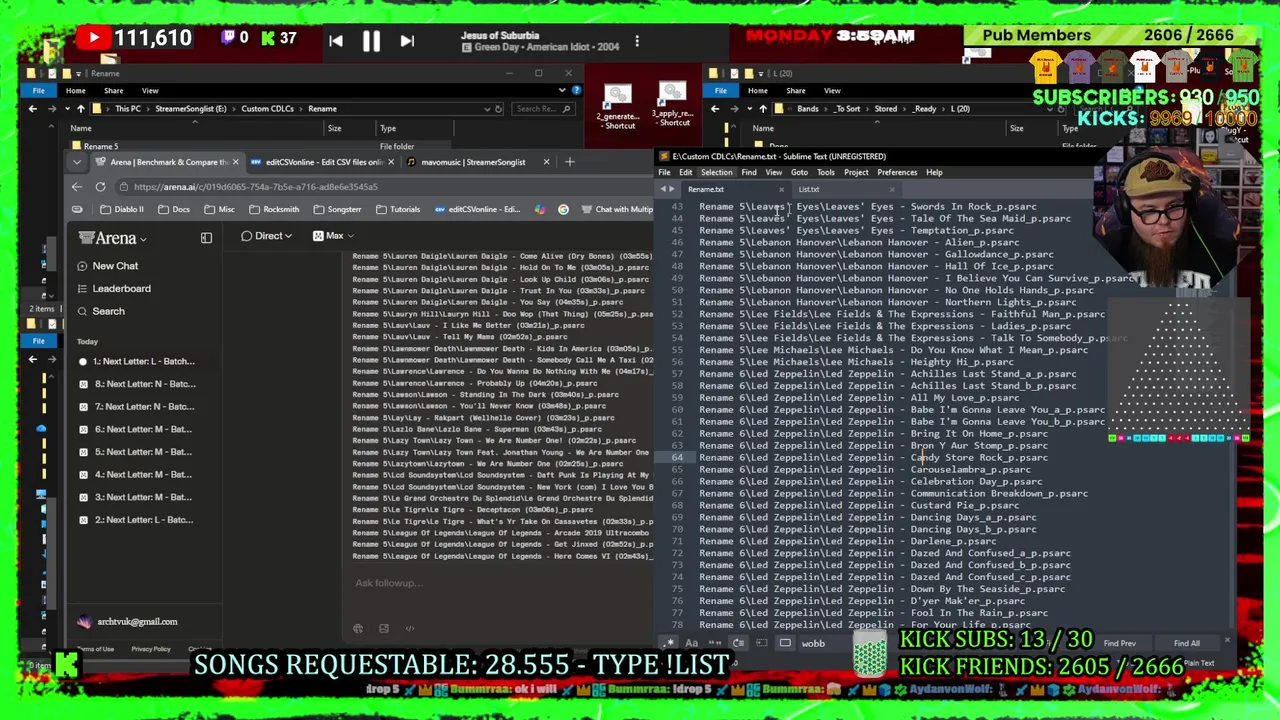Click the colorful bookmark icon before Google icon

[540, 209]
